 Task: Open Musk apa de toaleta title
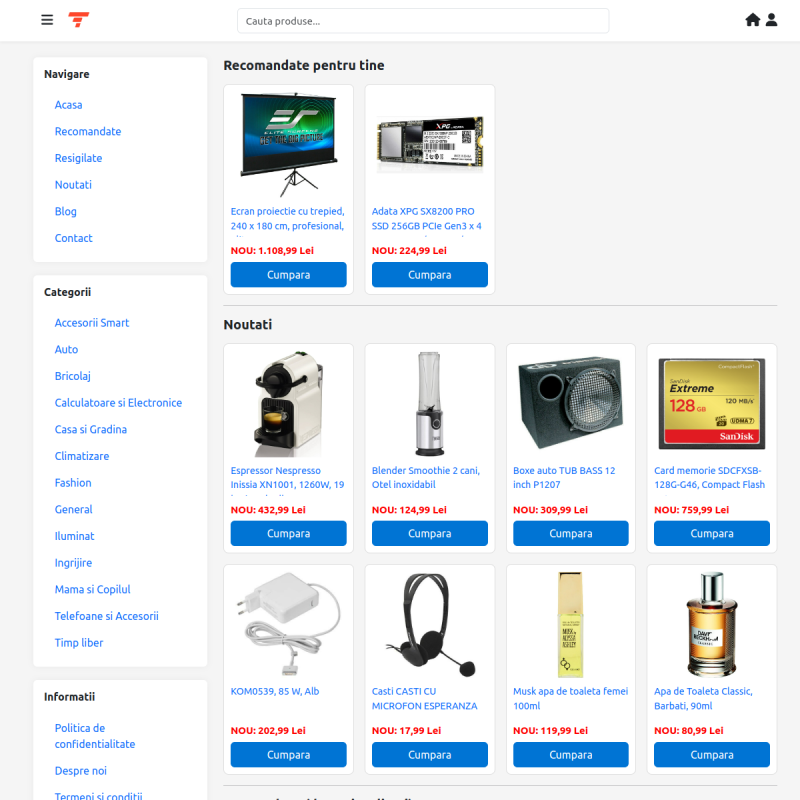pyautogui.click(x=570, y=698)
